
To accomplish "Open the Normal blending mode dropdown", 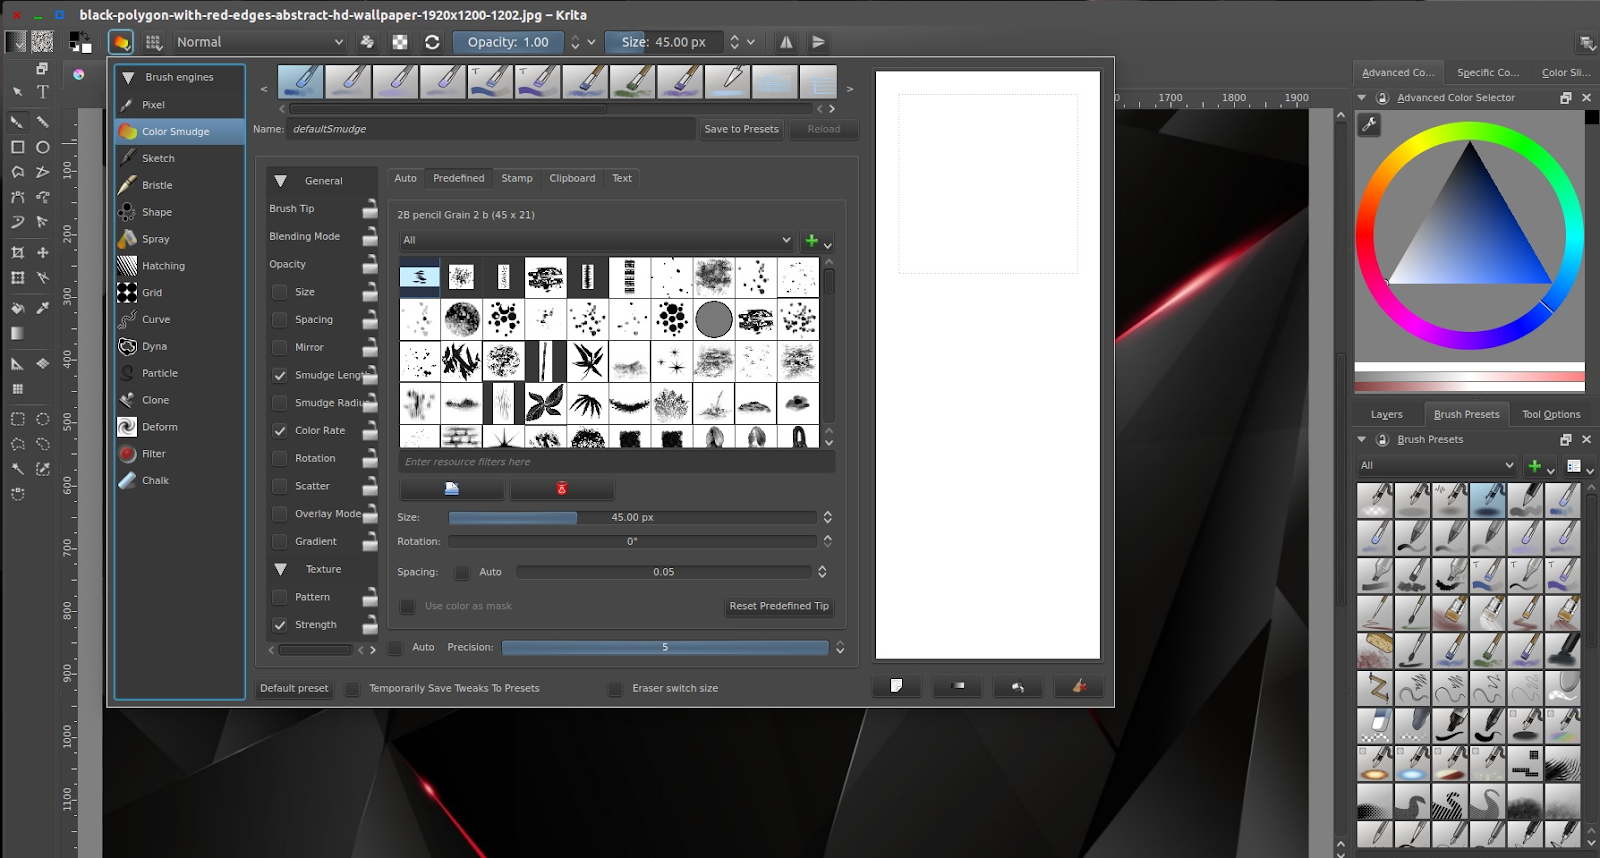I will click(259, 42).
